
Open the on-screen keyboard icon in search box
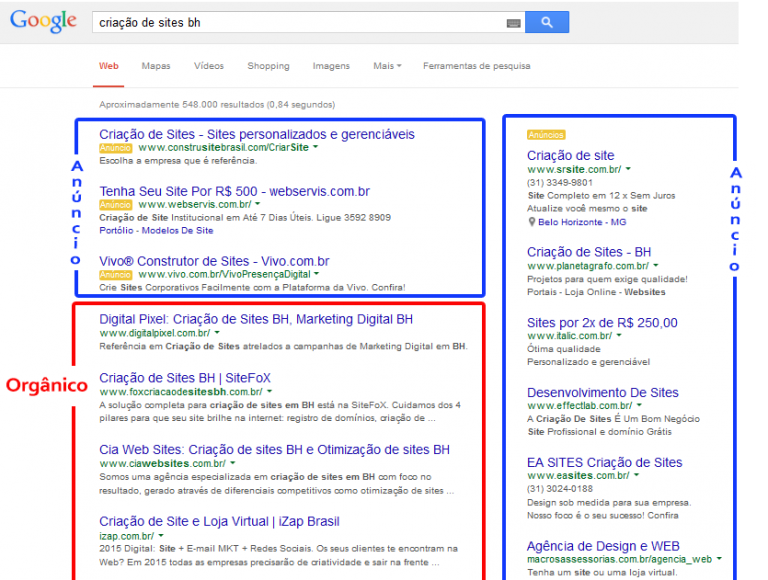(513, 23)
